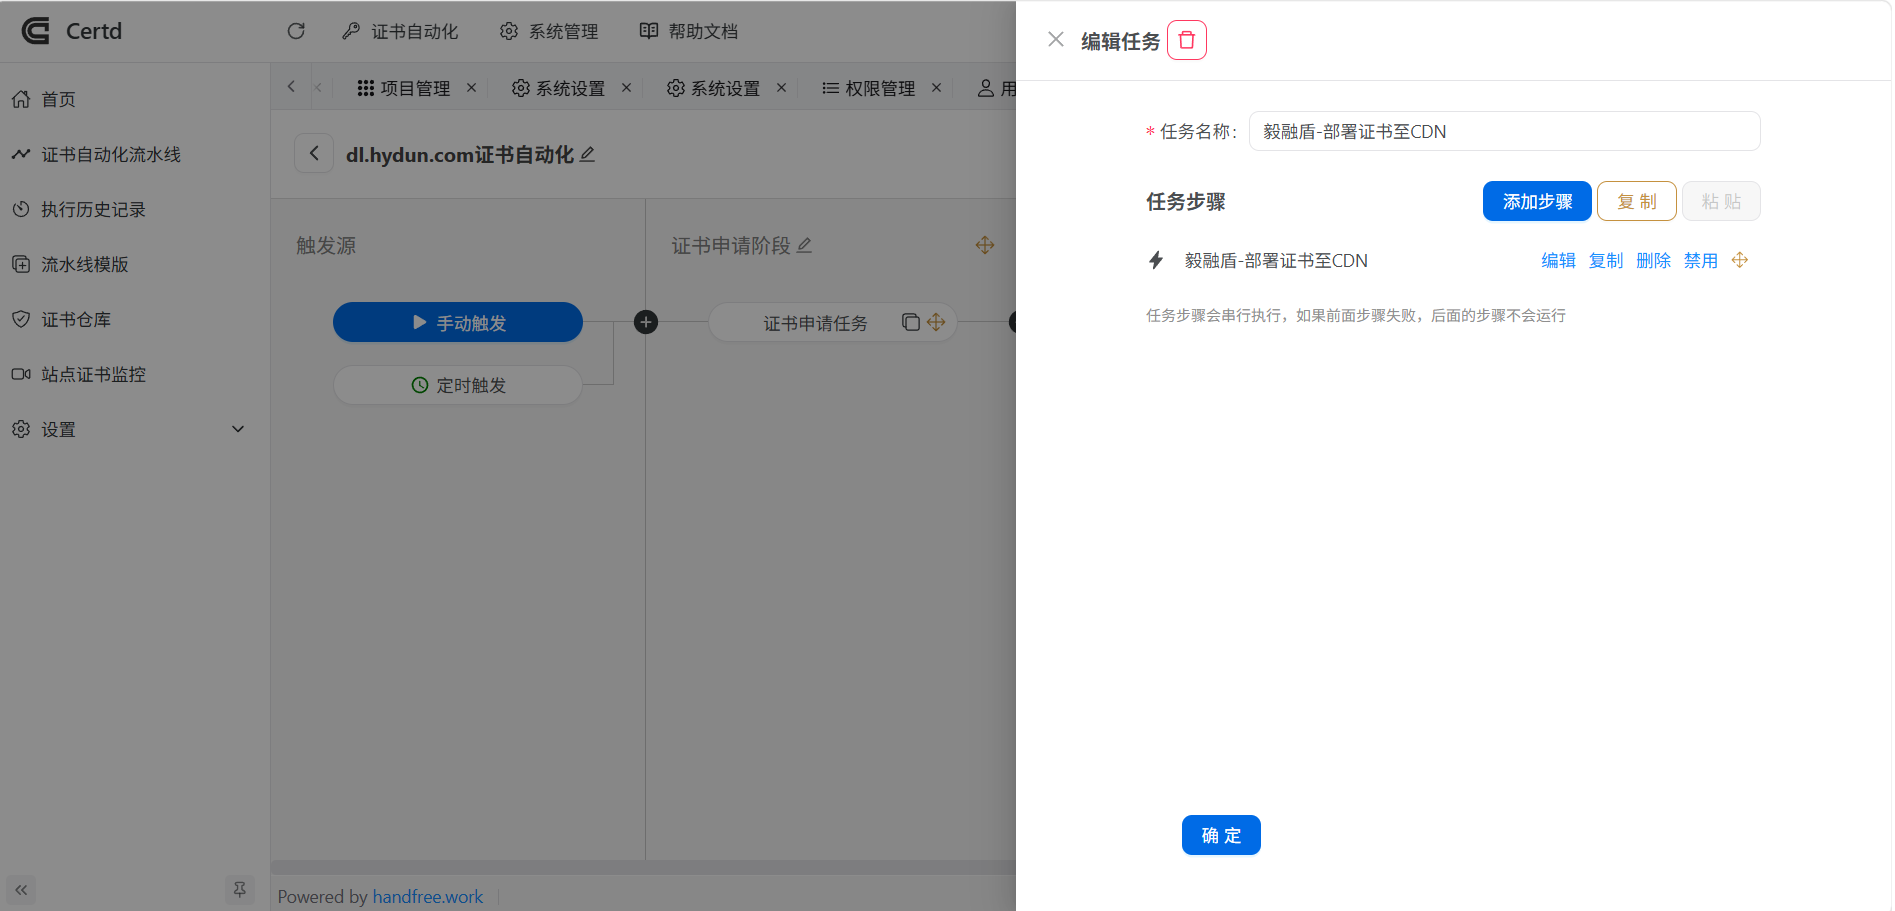Click the 任务名称 input field
1895x911 pixels.
1504,131
